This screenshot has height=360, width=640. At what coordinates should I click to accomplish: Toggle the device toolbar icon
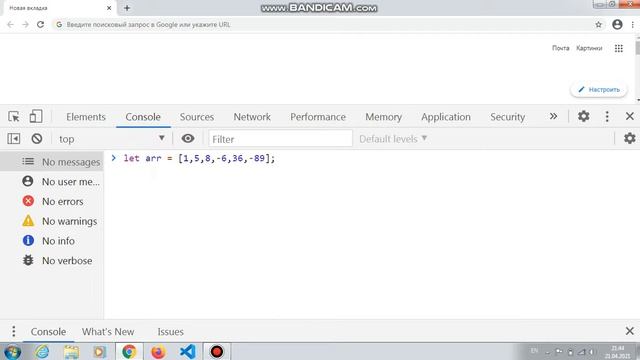click(x=36, y=117)
